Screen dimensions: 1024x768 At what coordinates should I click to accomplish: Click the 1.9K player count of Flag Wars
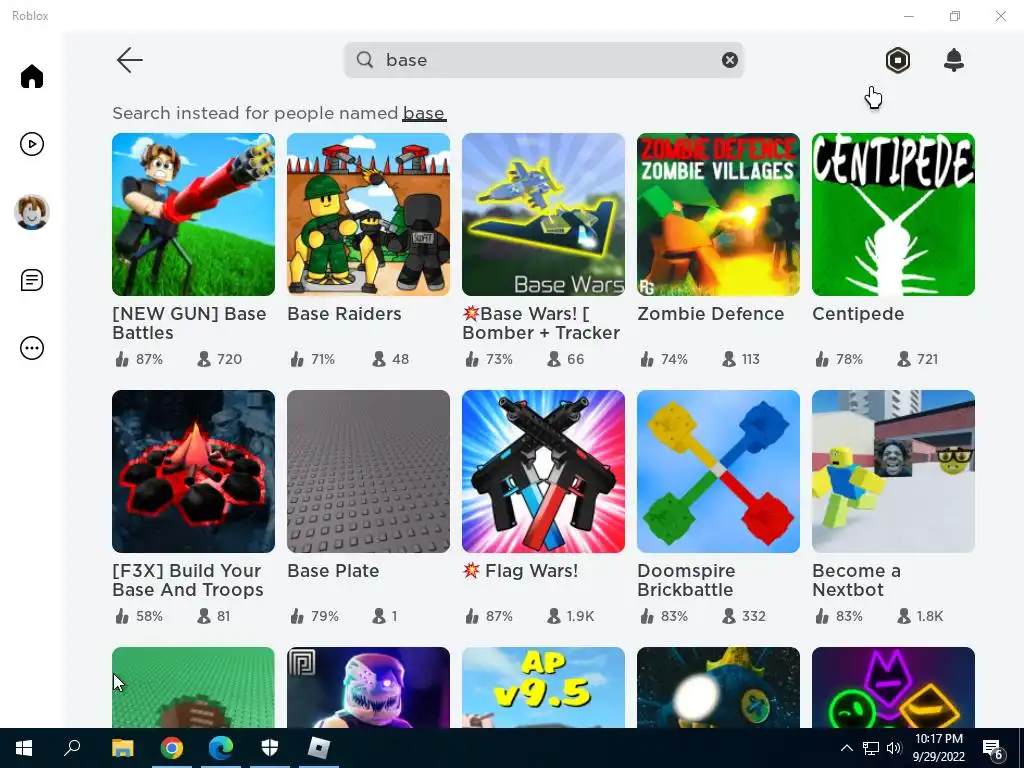571,616
